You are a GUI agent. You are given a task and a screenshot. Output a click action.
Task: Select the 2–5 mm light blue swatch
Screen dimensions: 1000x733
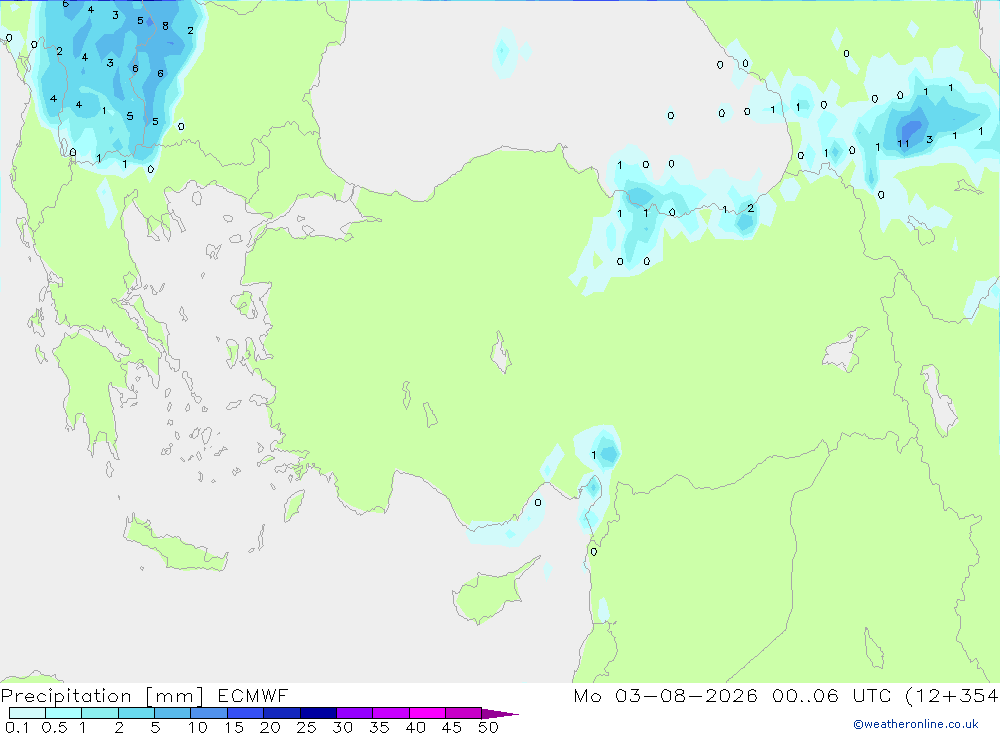click(x=136, y=713)
